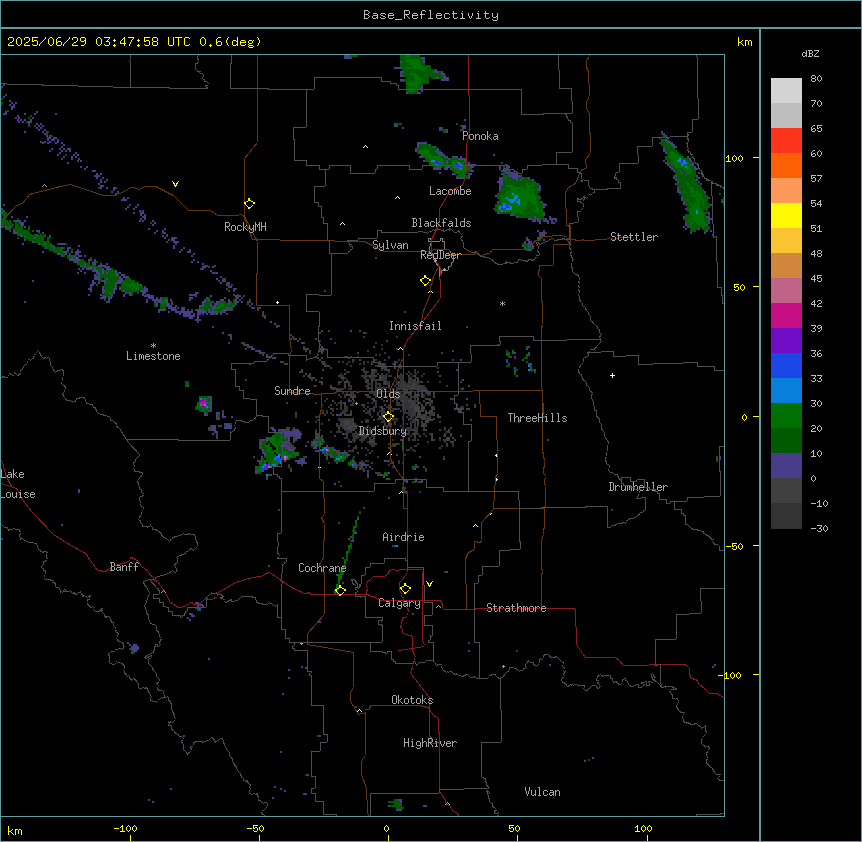Pick the blue 33-36 dBZ legend swatch
This screenshot has width=862, height=842.
(786, 365)
